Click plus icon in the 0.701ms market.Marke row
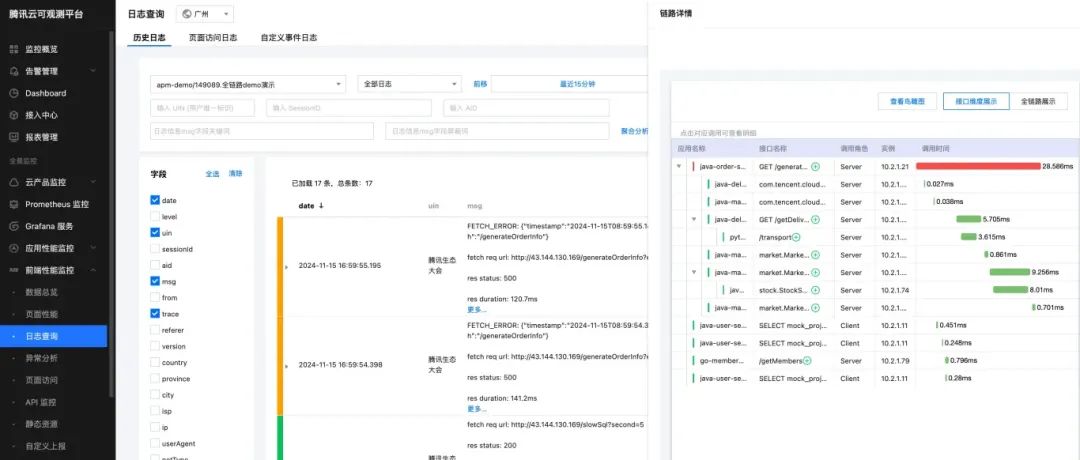Image resolution: width=1080 pixels, height=460 pixels. click(815, 308)
